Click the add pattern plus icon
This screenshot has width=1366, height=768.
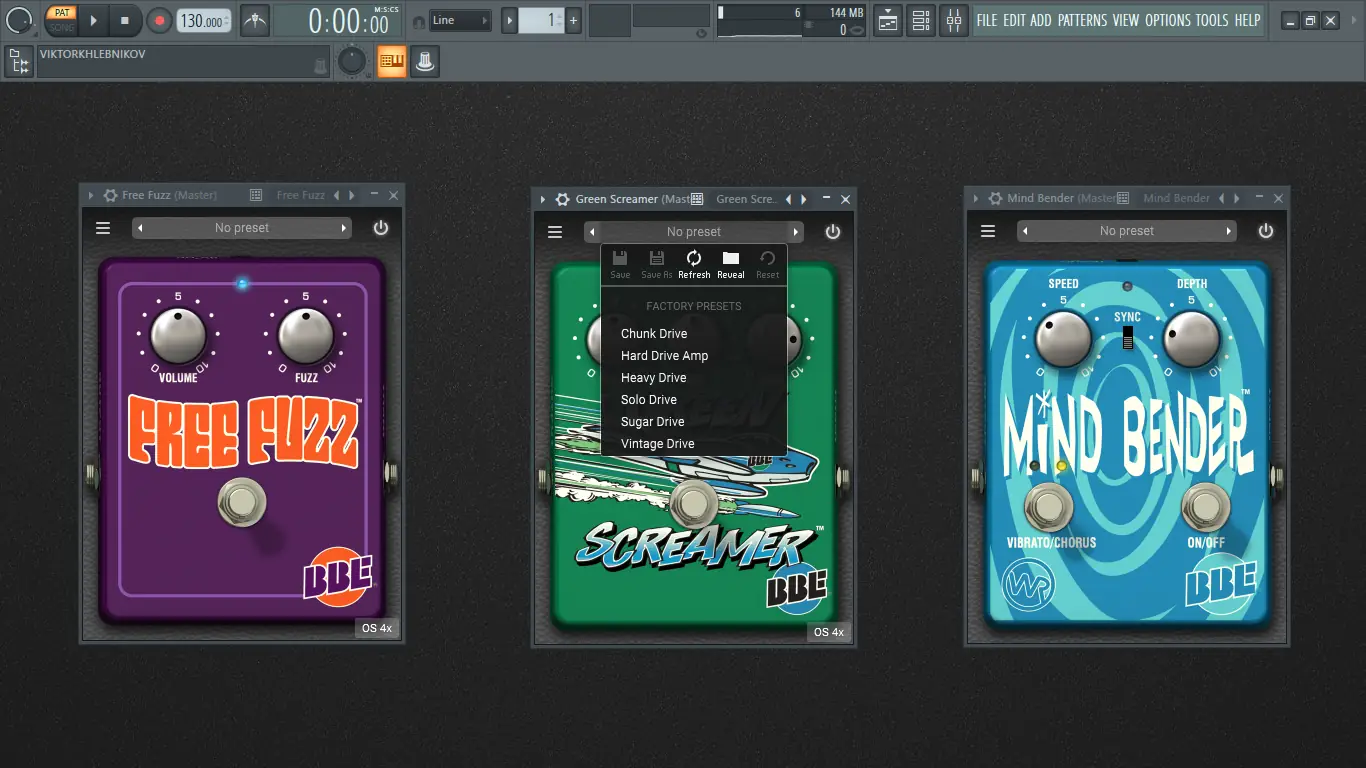point(573,20)
